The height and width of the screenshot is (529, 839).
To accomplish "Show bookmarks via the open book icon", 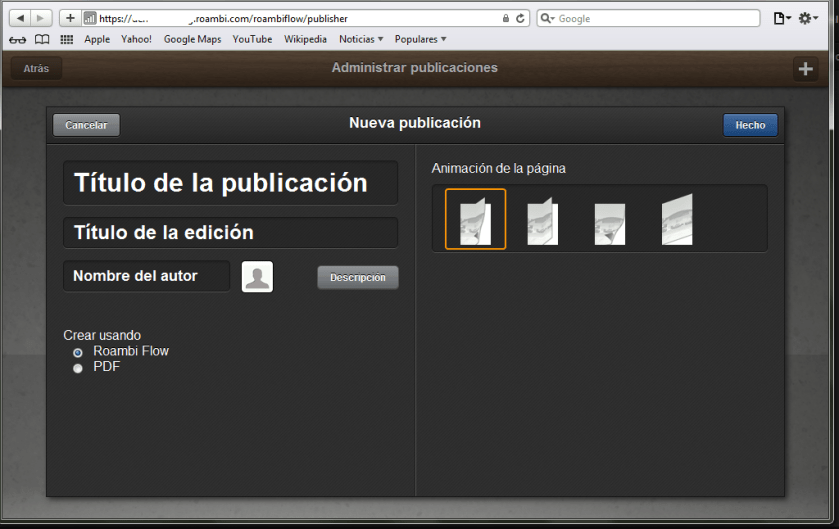I will (42, 40).
